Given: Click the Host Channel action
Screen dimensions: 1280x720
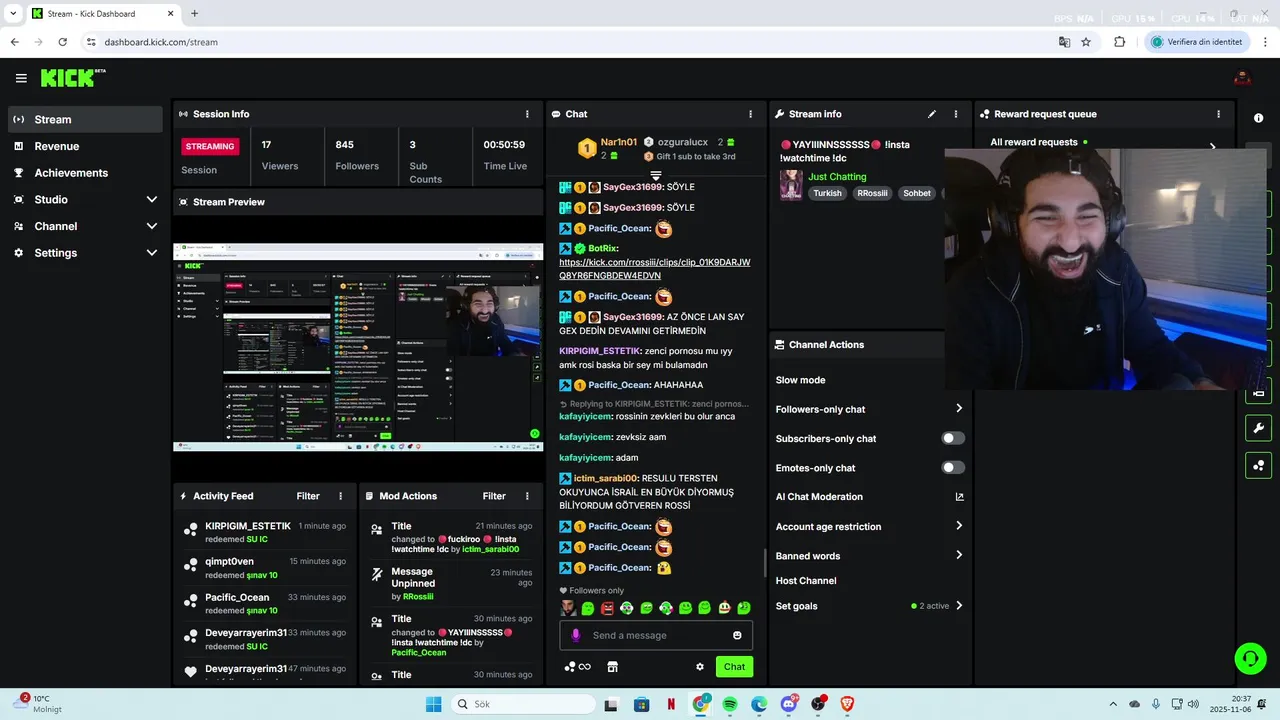Looking at the screenshot, I should pyautogui.click(x=806, y=581).
